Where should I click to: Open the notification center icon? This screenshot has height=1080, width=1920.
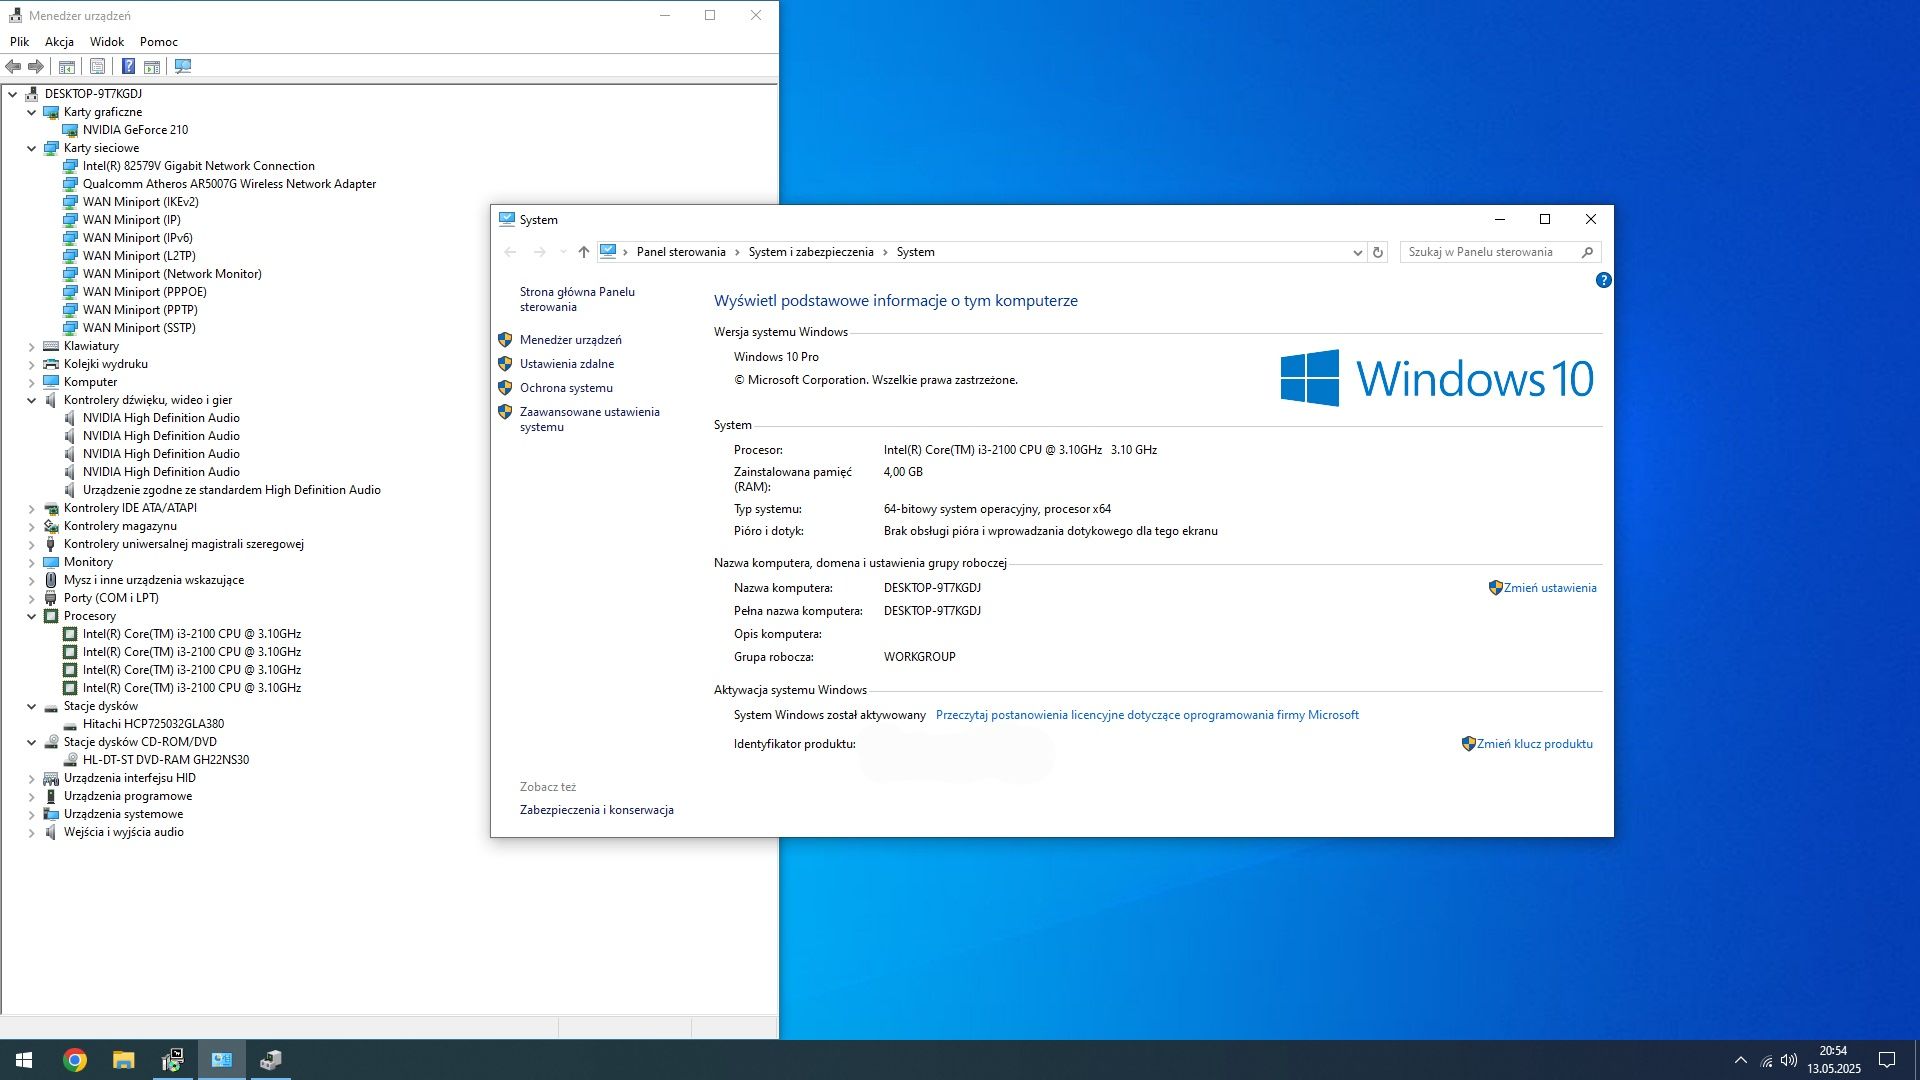1887,1060
